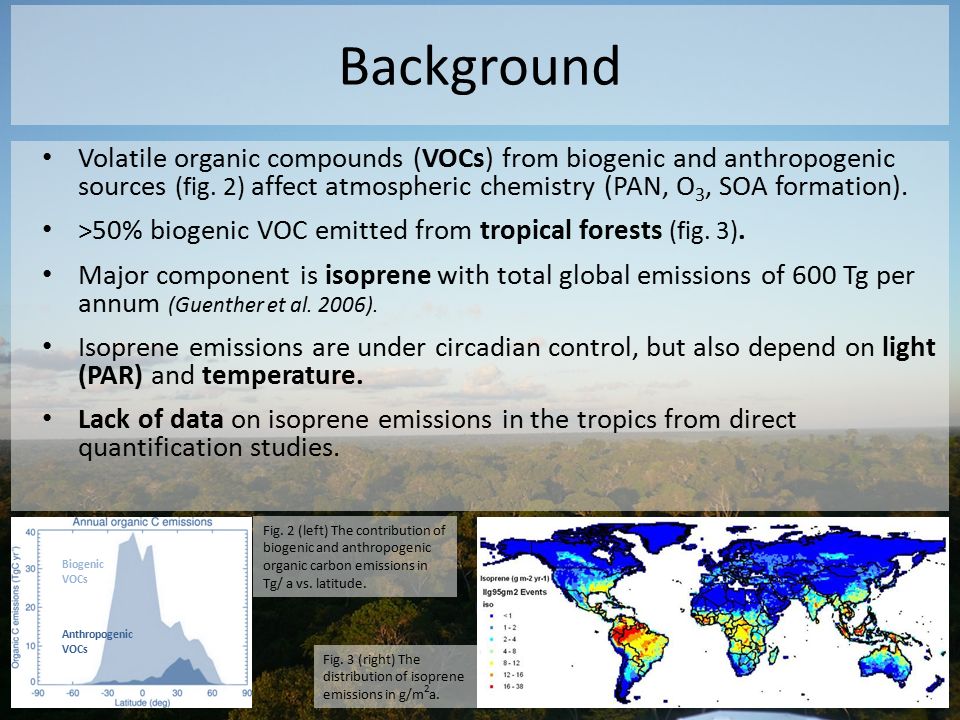The image size is (960, 720).
Task: Click the 'tropical forests' bold text
Action: [571, 231]
